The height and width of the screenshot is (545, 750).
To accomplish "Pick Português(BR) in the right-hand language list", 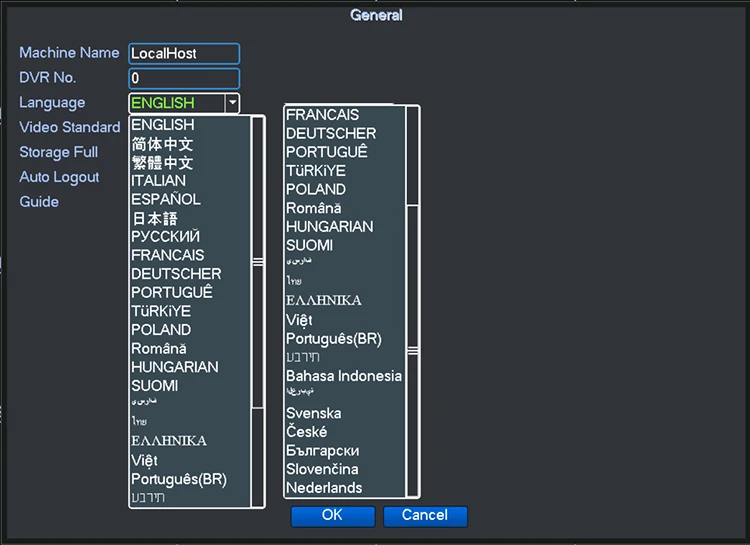I will (x=344, y=339).
